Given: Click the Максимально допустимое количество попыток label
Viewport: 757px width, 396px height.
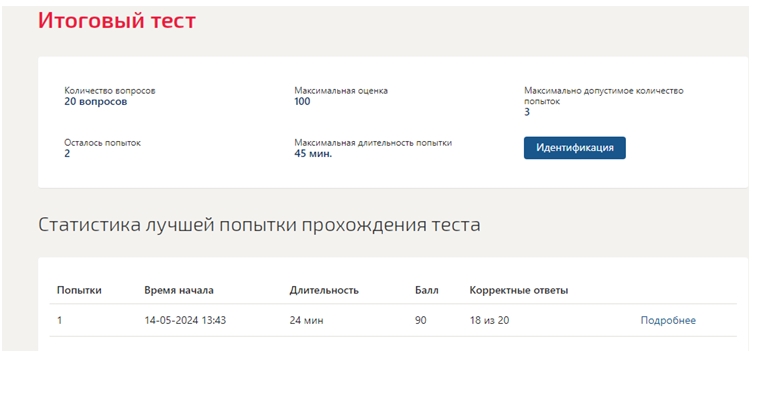Looking at the screenshot, I should click(x=603, y=96).
